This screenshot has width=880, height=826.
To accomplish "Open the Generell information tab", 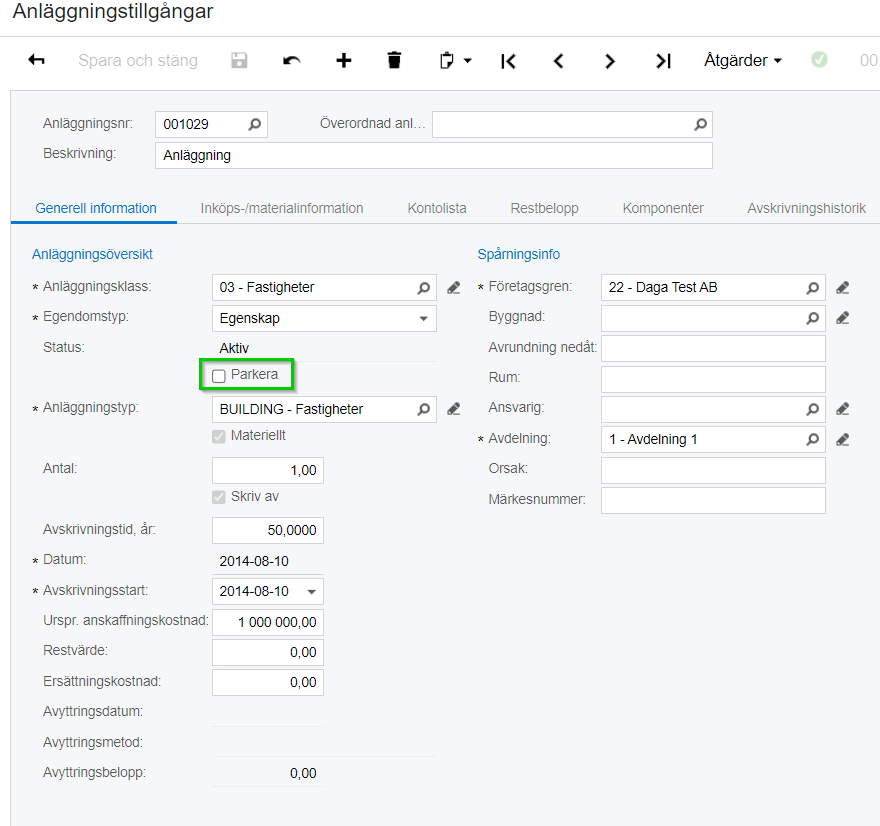I will (96, 208).
